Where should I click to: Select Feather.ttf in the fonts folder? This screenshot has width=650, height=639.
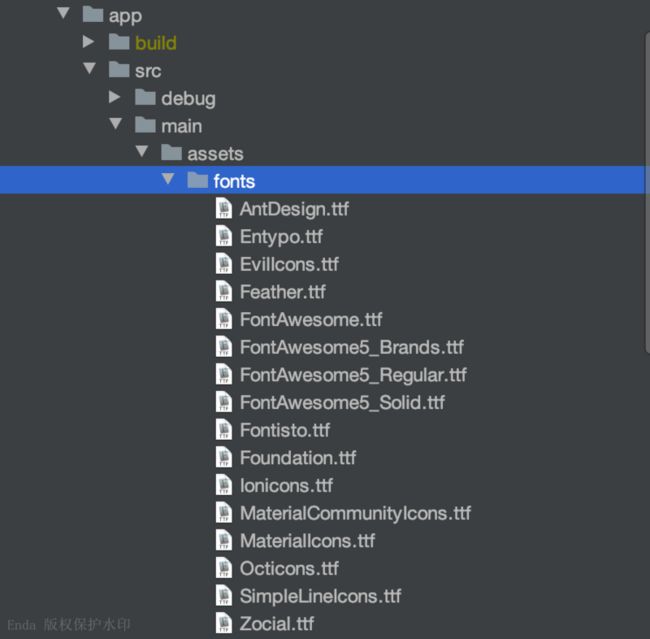pyautogui.click(x=282, y=292)
